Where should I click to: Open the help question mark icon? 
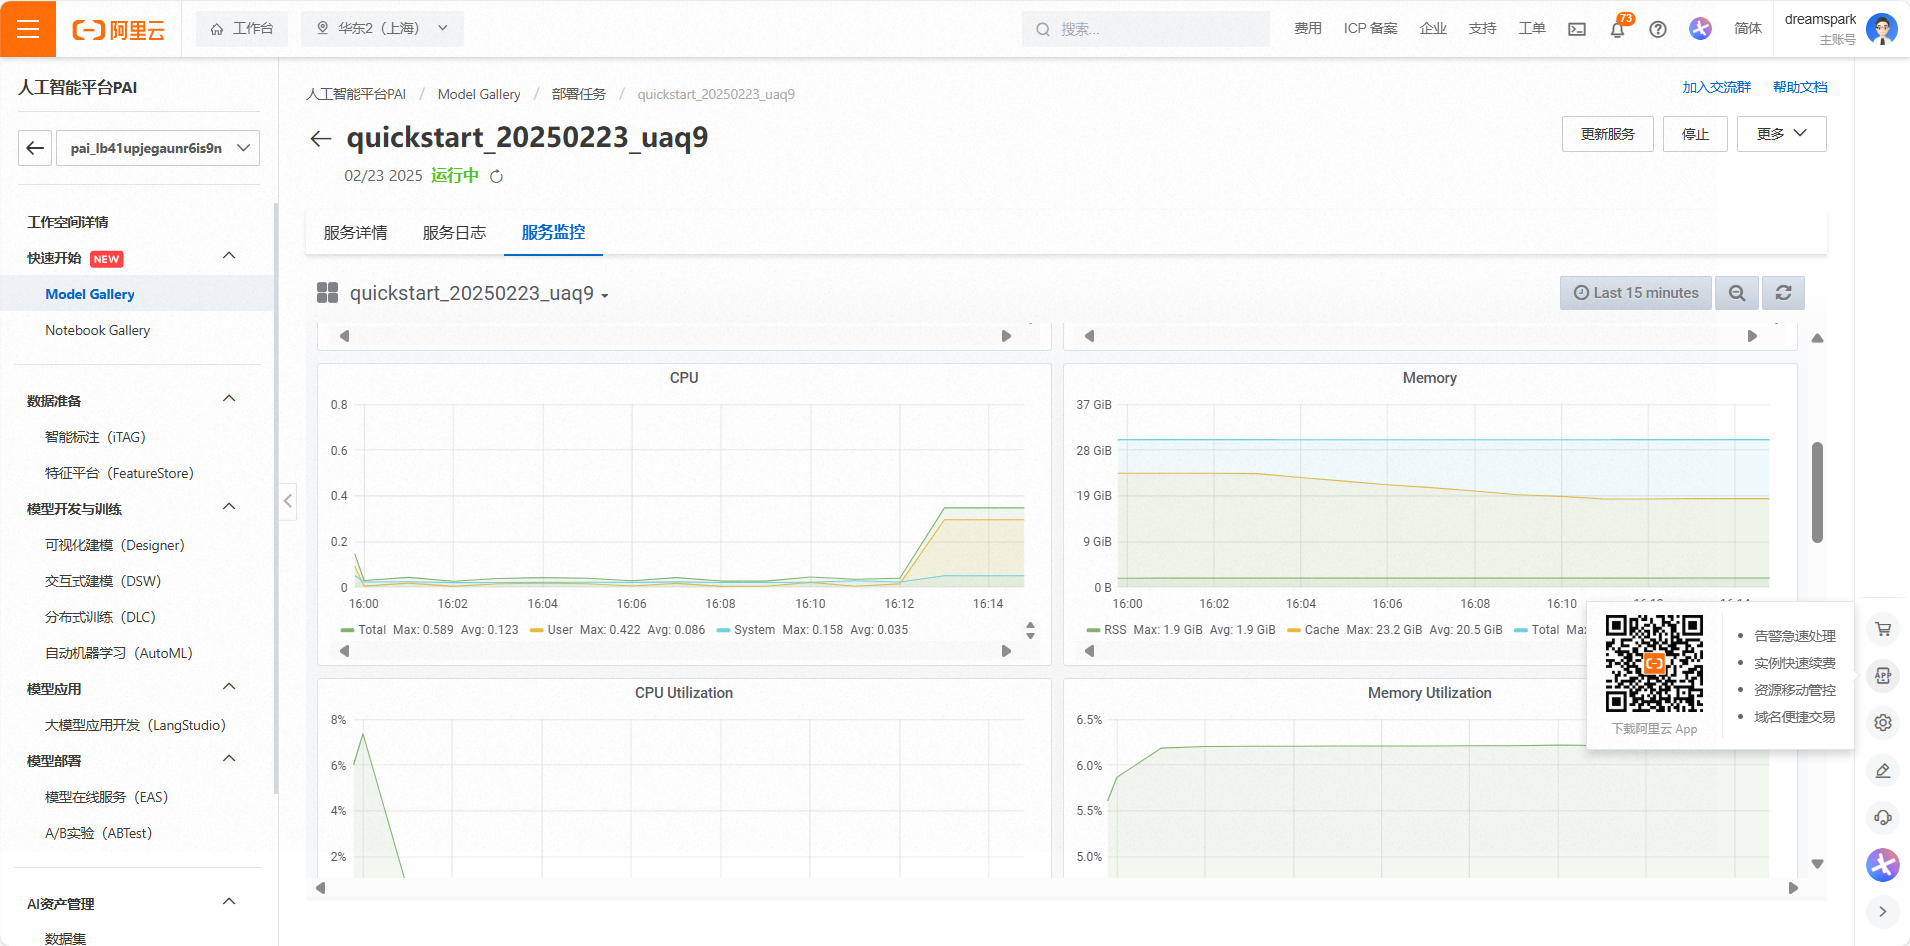tap(1658, 29)
